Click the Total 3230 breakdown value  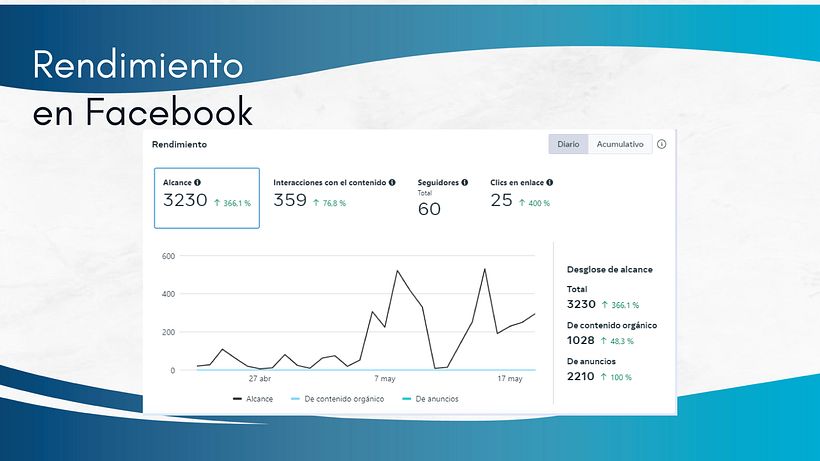[581, 304]
